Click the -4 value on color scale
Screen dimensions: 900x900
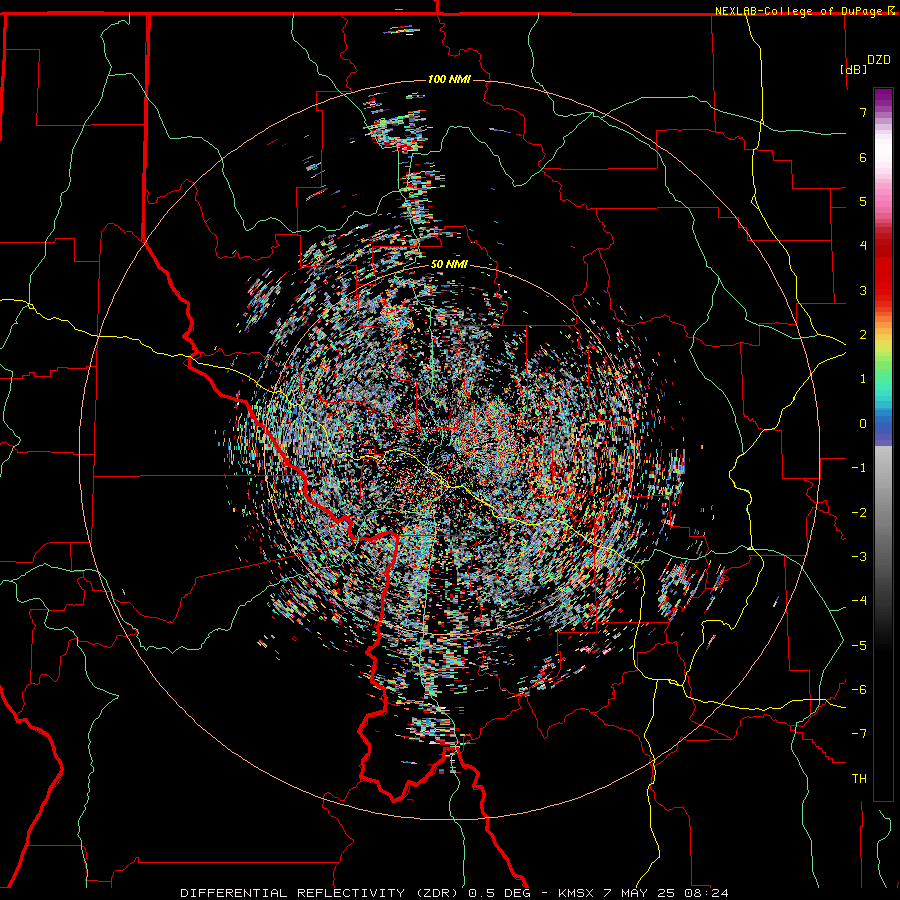(x=859, y=601)
